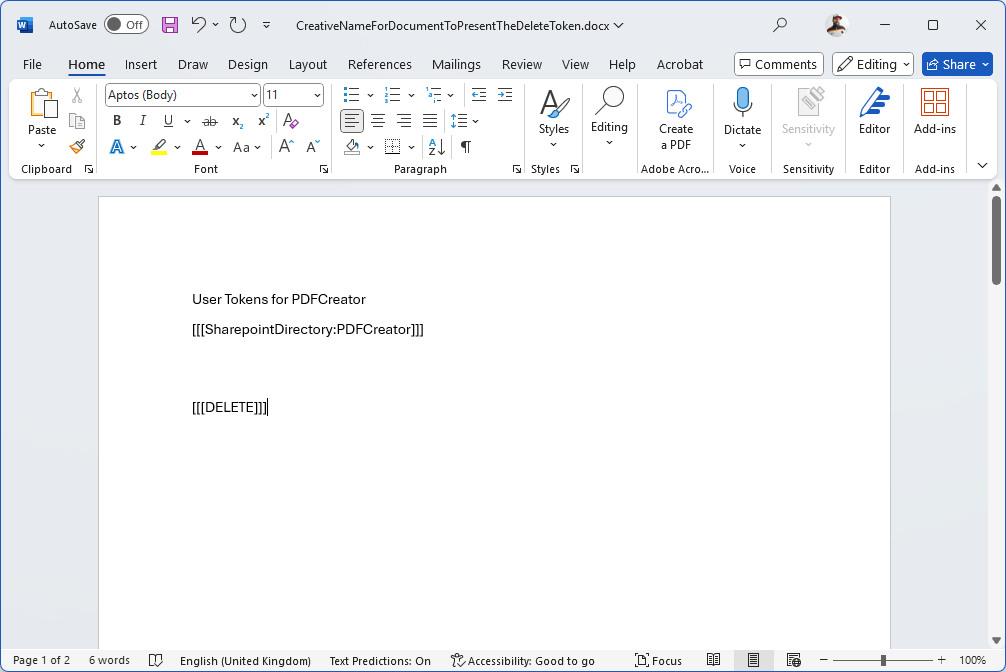The image size is (1006, 672).
Task: Click the Copy icon in Clipboard
Action: click(77, 121)
